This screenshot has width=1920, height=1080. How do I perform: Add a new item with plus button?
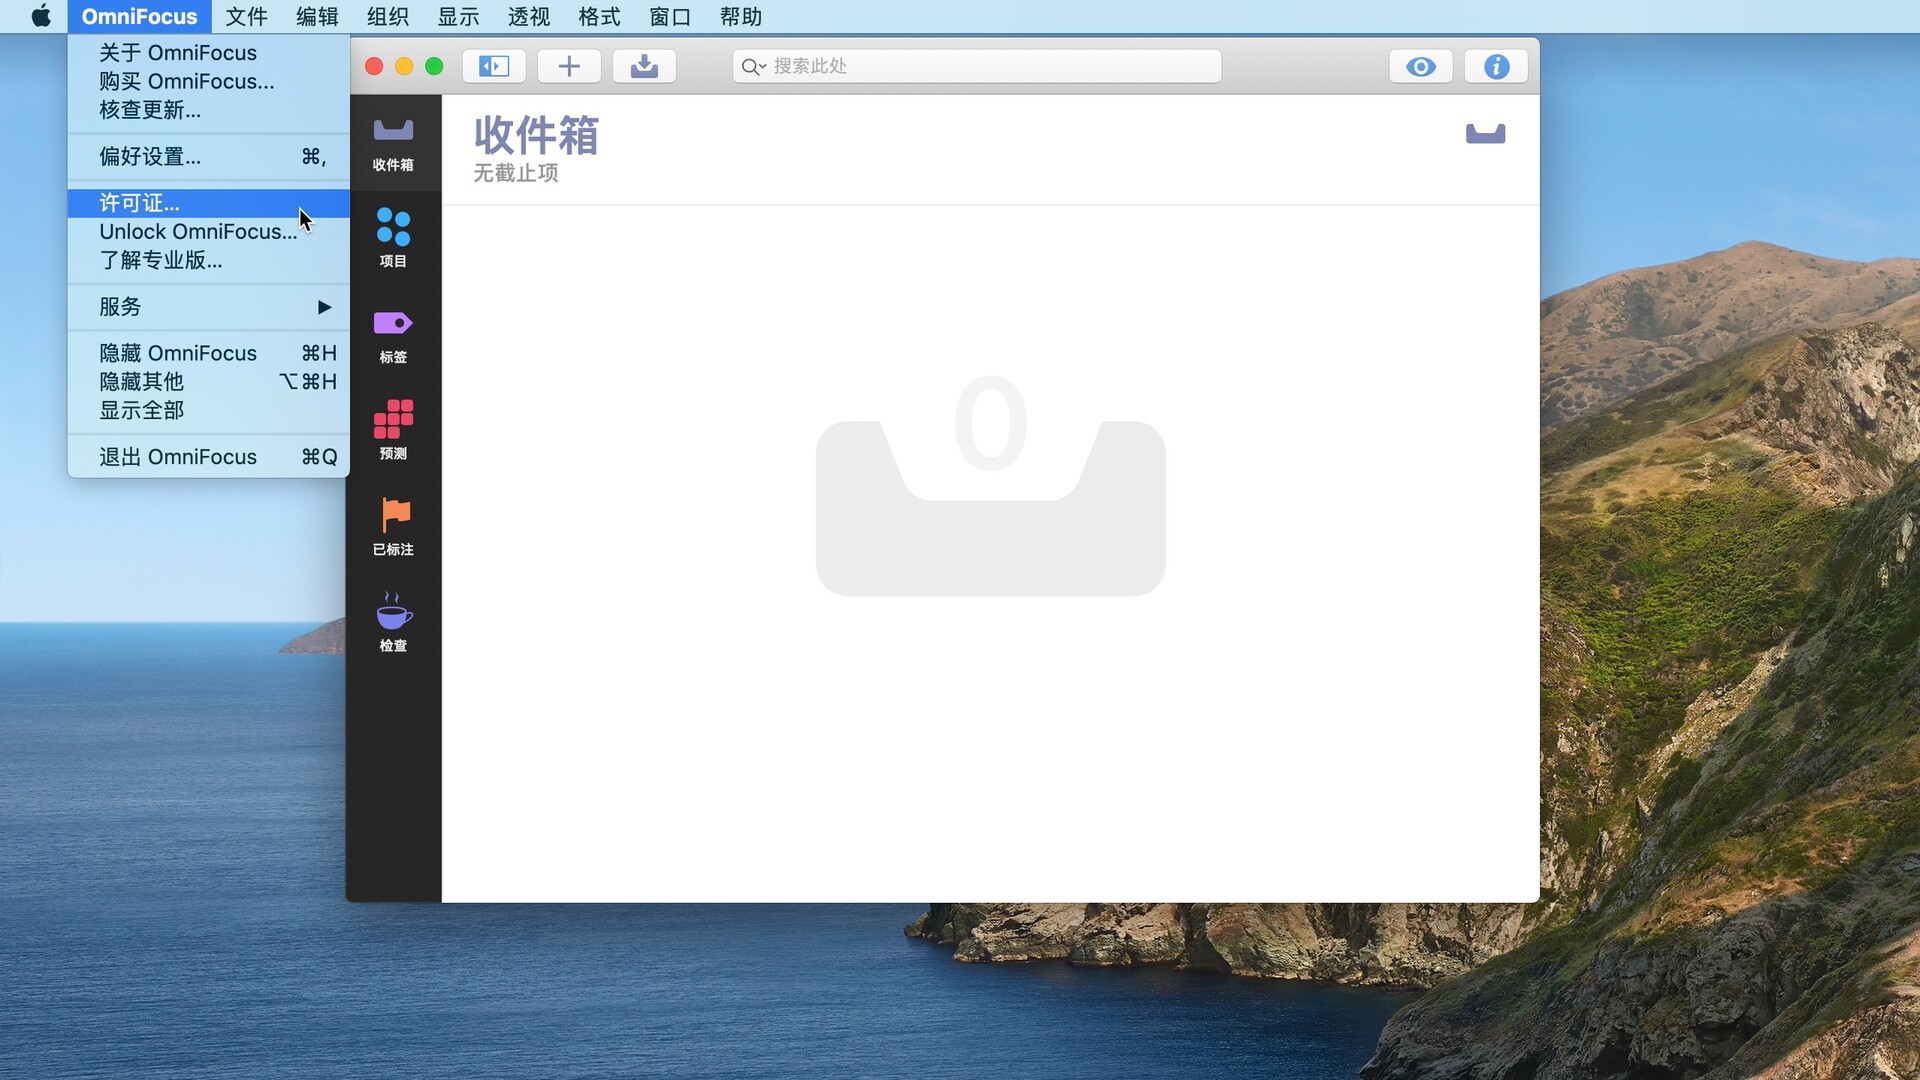click(x=569, y=66)
